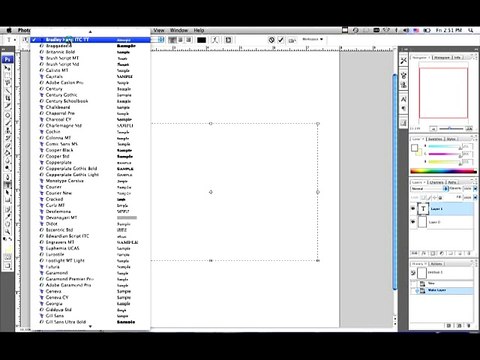480x360 pixels.
Task: Select the Blur tool
Action: (x=7, y=161)
